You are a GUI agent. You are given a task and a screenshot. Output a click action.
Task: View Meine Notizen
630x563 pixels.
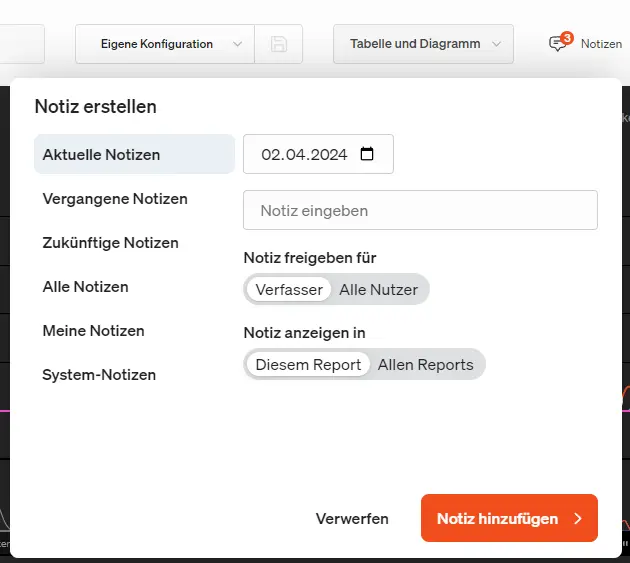point(94,331)
